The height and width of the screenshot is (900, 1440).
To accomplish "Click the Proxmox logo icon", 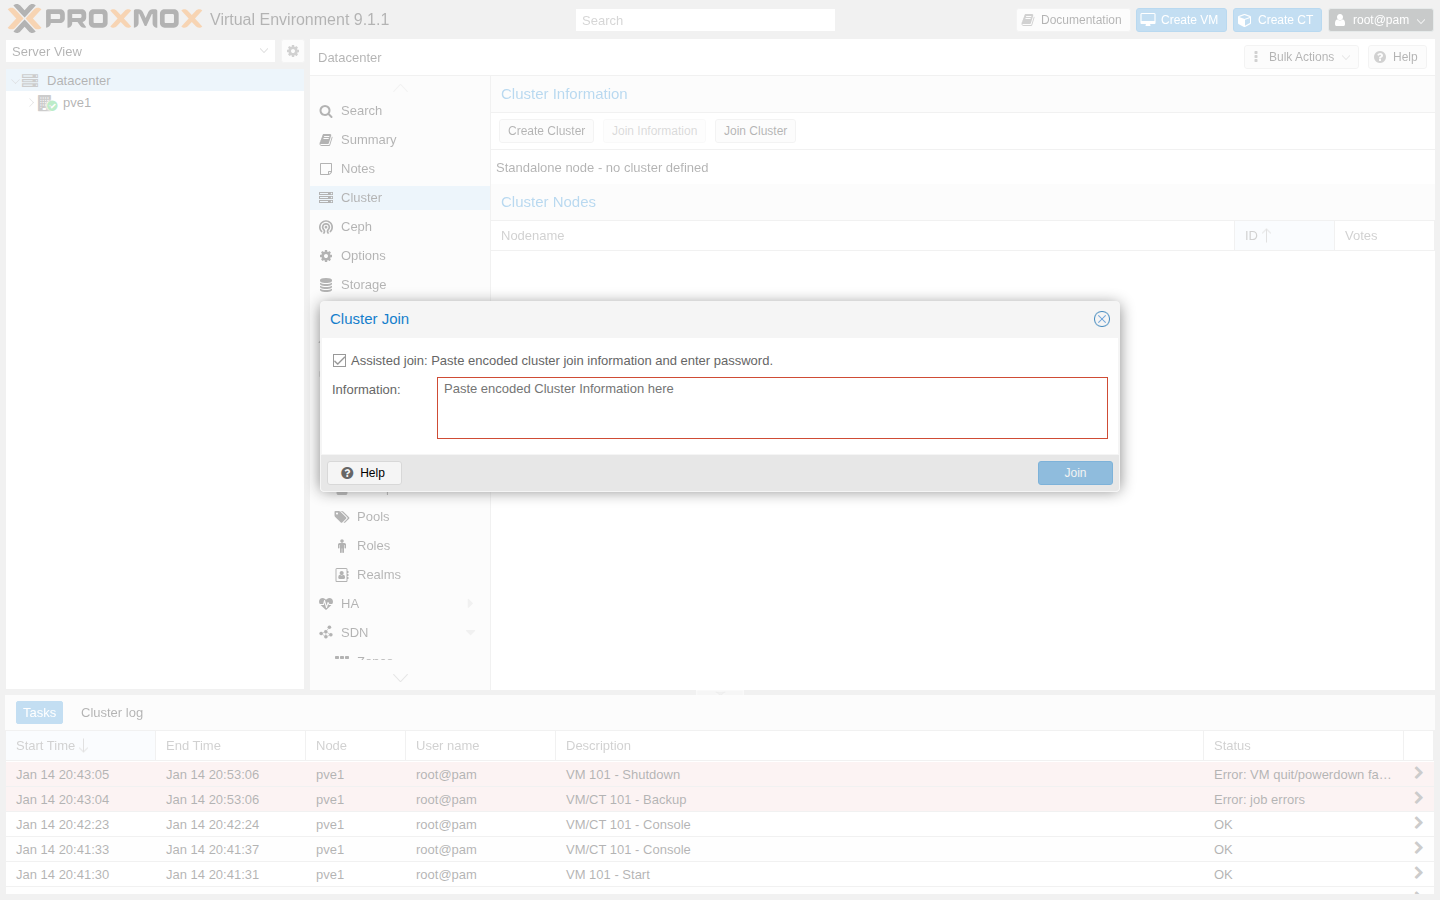I will click(25, 19).
